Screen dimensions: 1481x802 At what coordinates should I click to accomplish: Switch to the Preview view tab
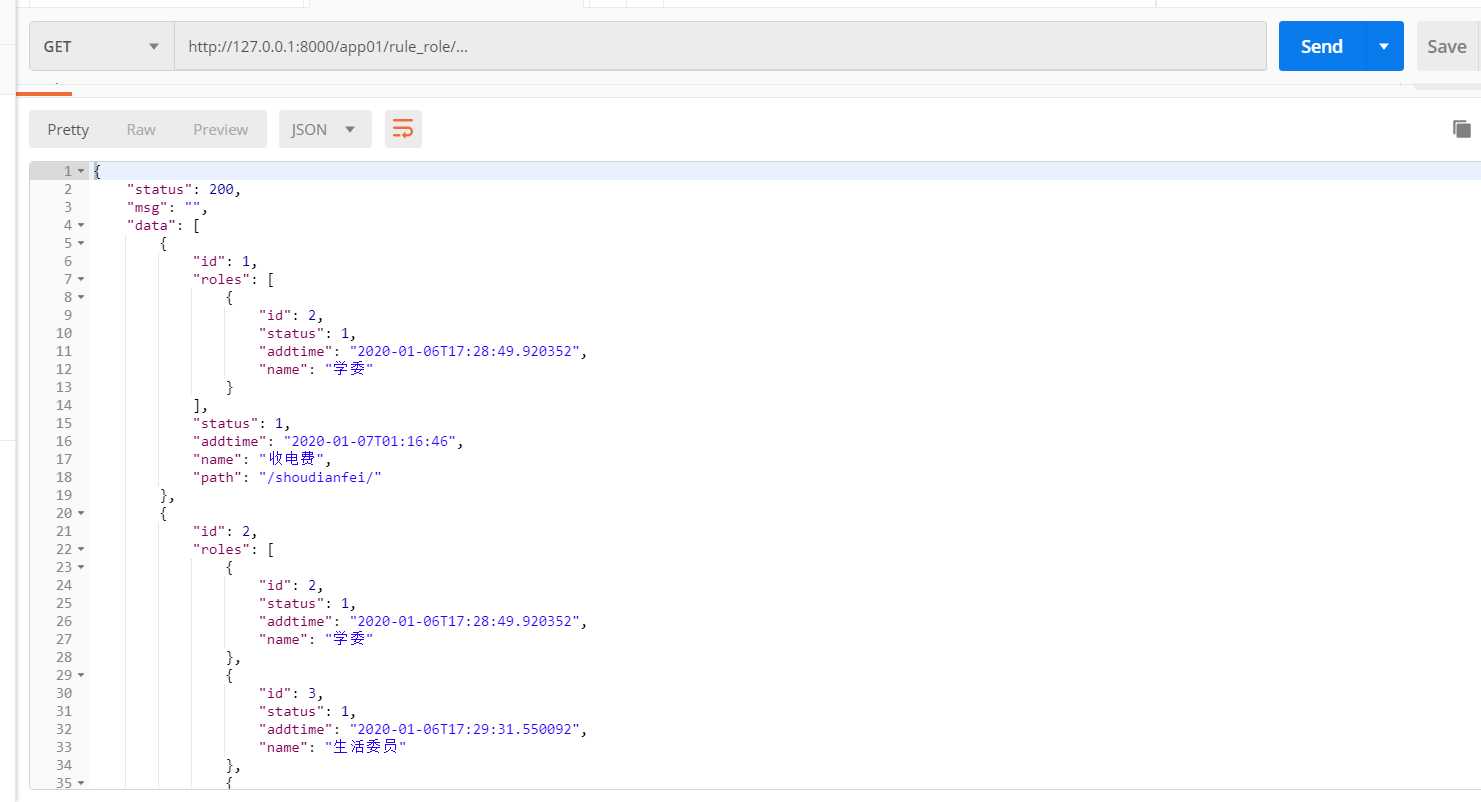[221, 129]
